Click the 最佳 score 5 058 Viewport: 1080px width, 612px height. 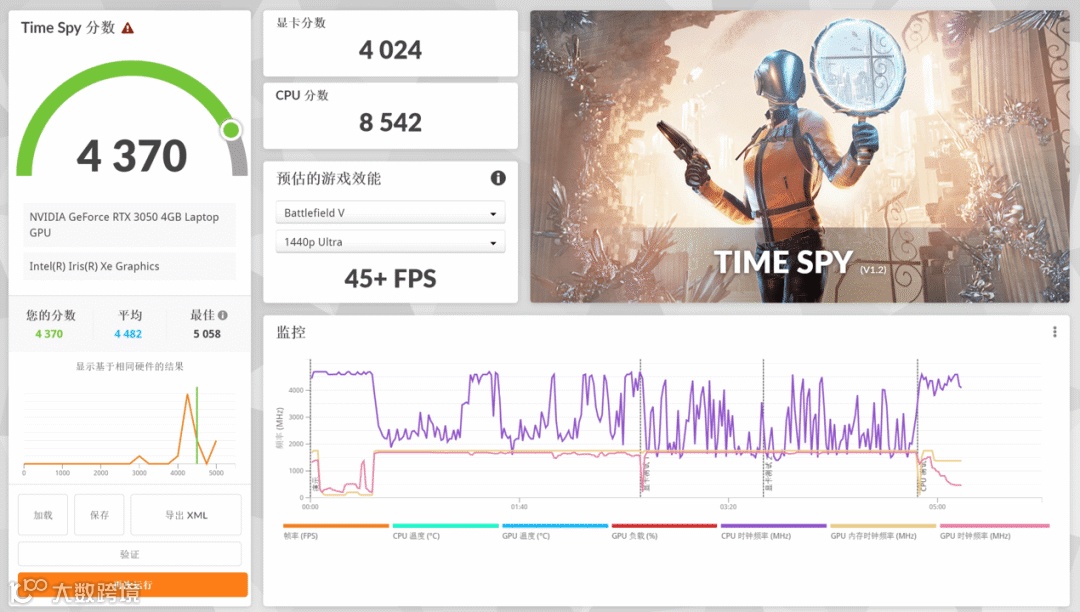(207, 334)
